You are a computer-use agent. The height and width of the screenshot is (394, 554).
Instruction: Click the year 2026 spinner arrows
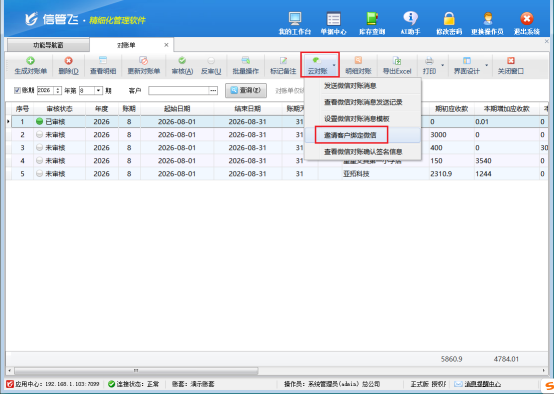click(58, 91)
